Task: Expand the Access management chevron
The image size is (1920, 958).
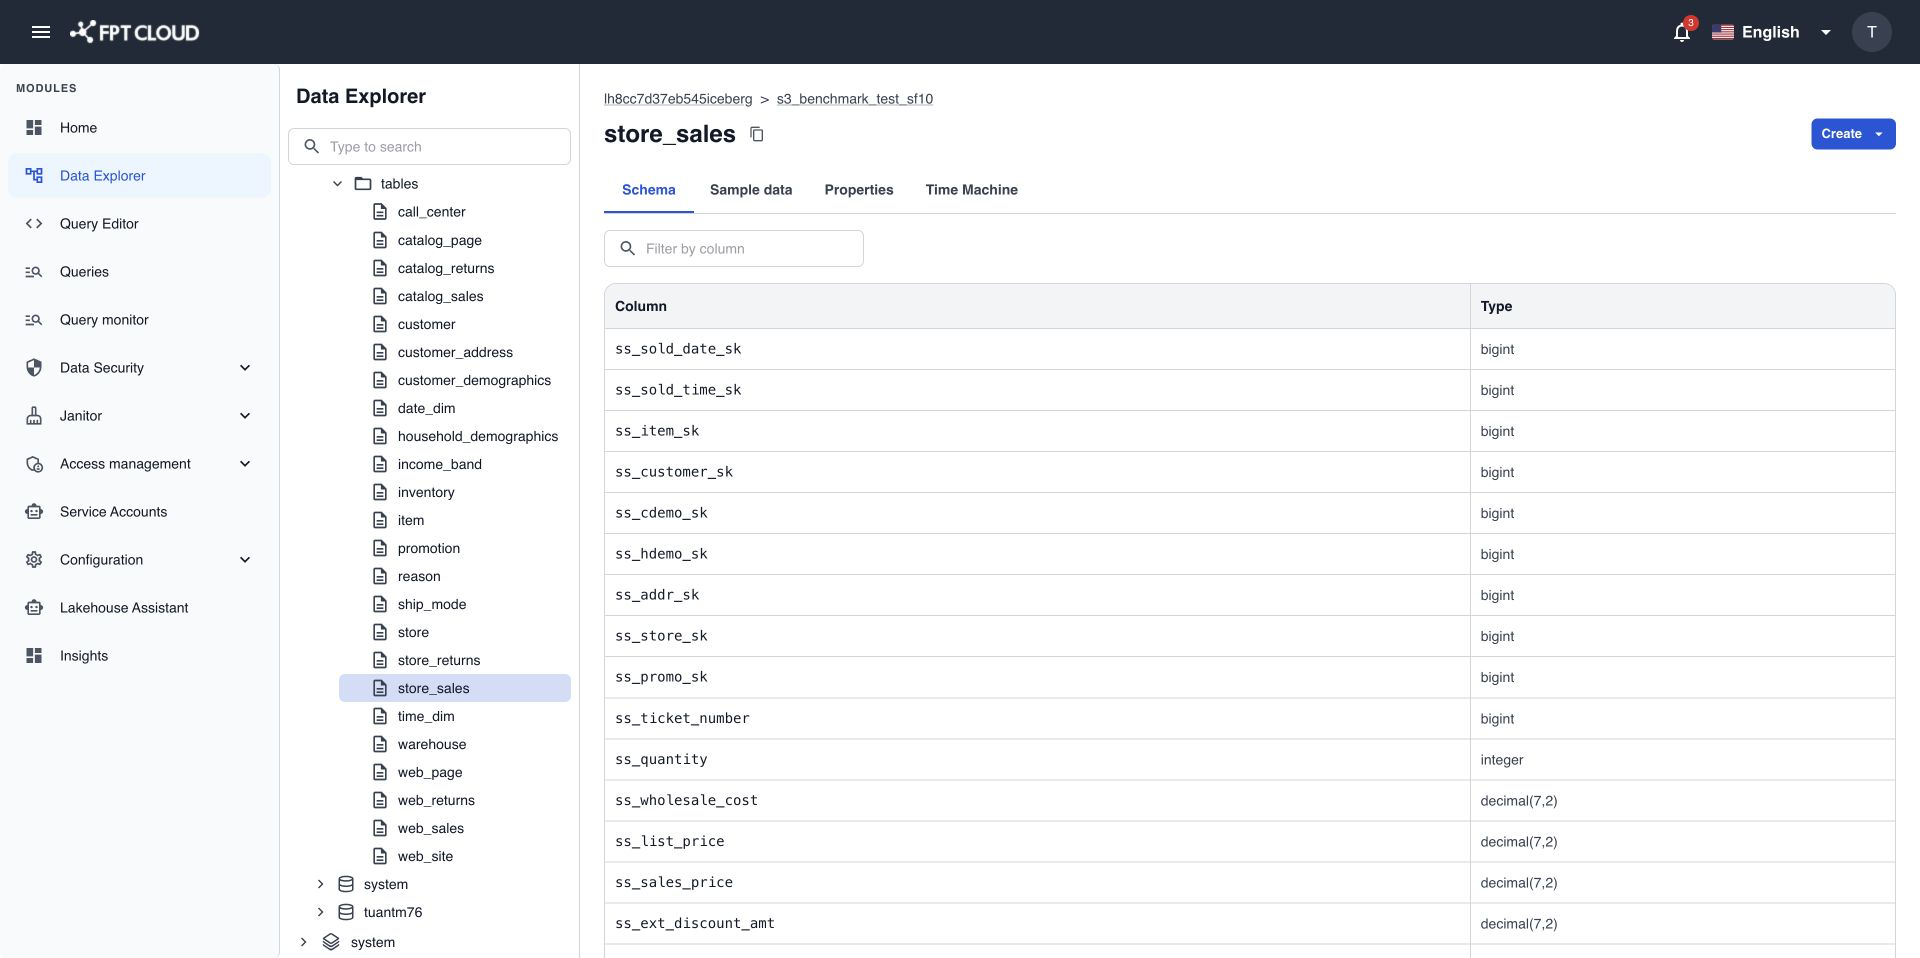Action: point(245,464)
